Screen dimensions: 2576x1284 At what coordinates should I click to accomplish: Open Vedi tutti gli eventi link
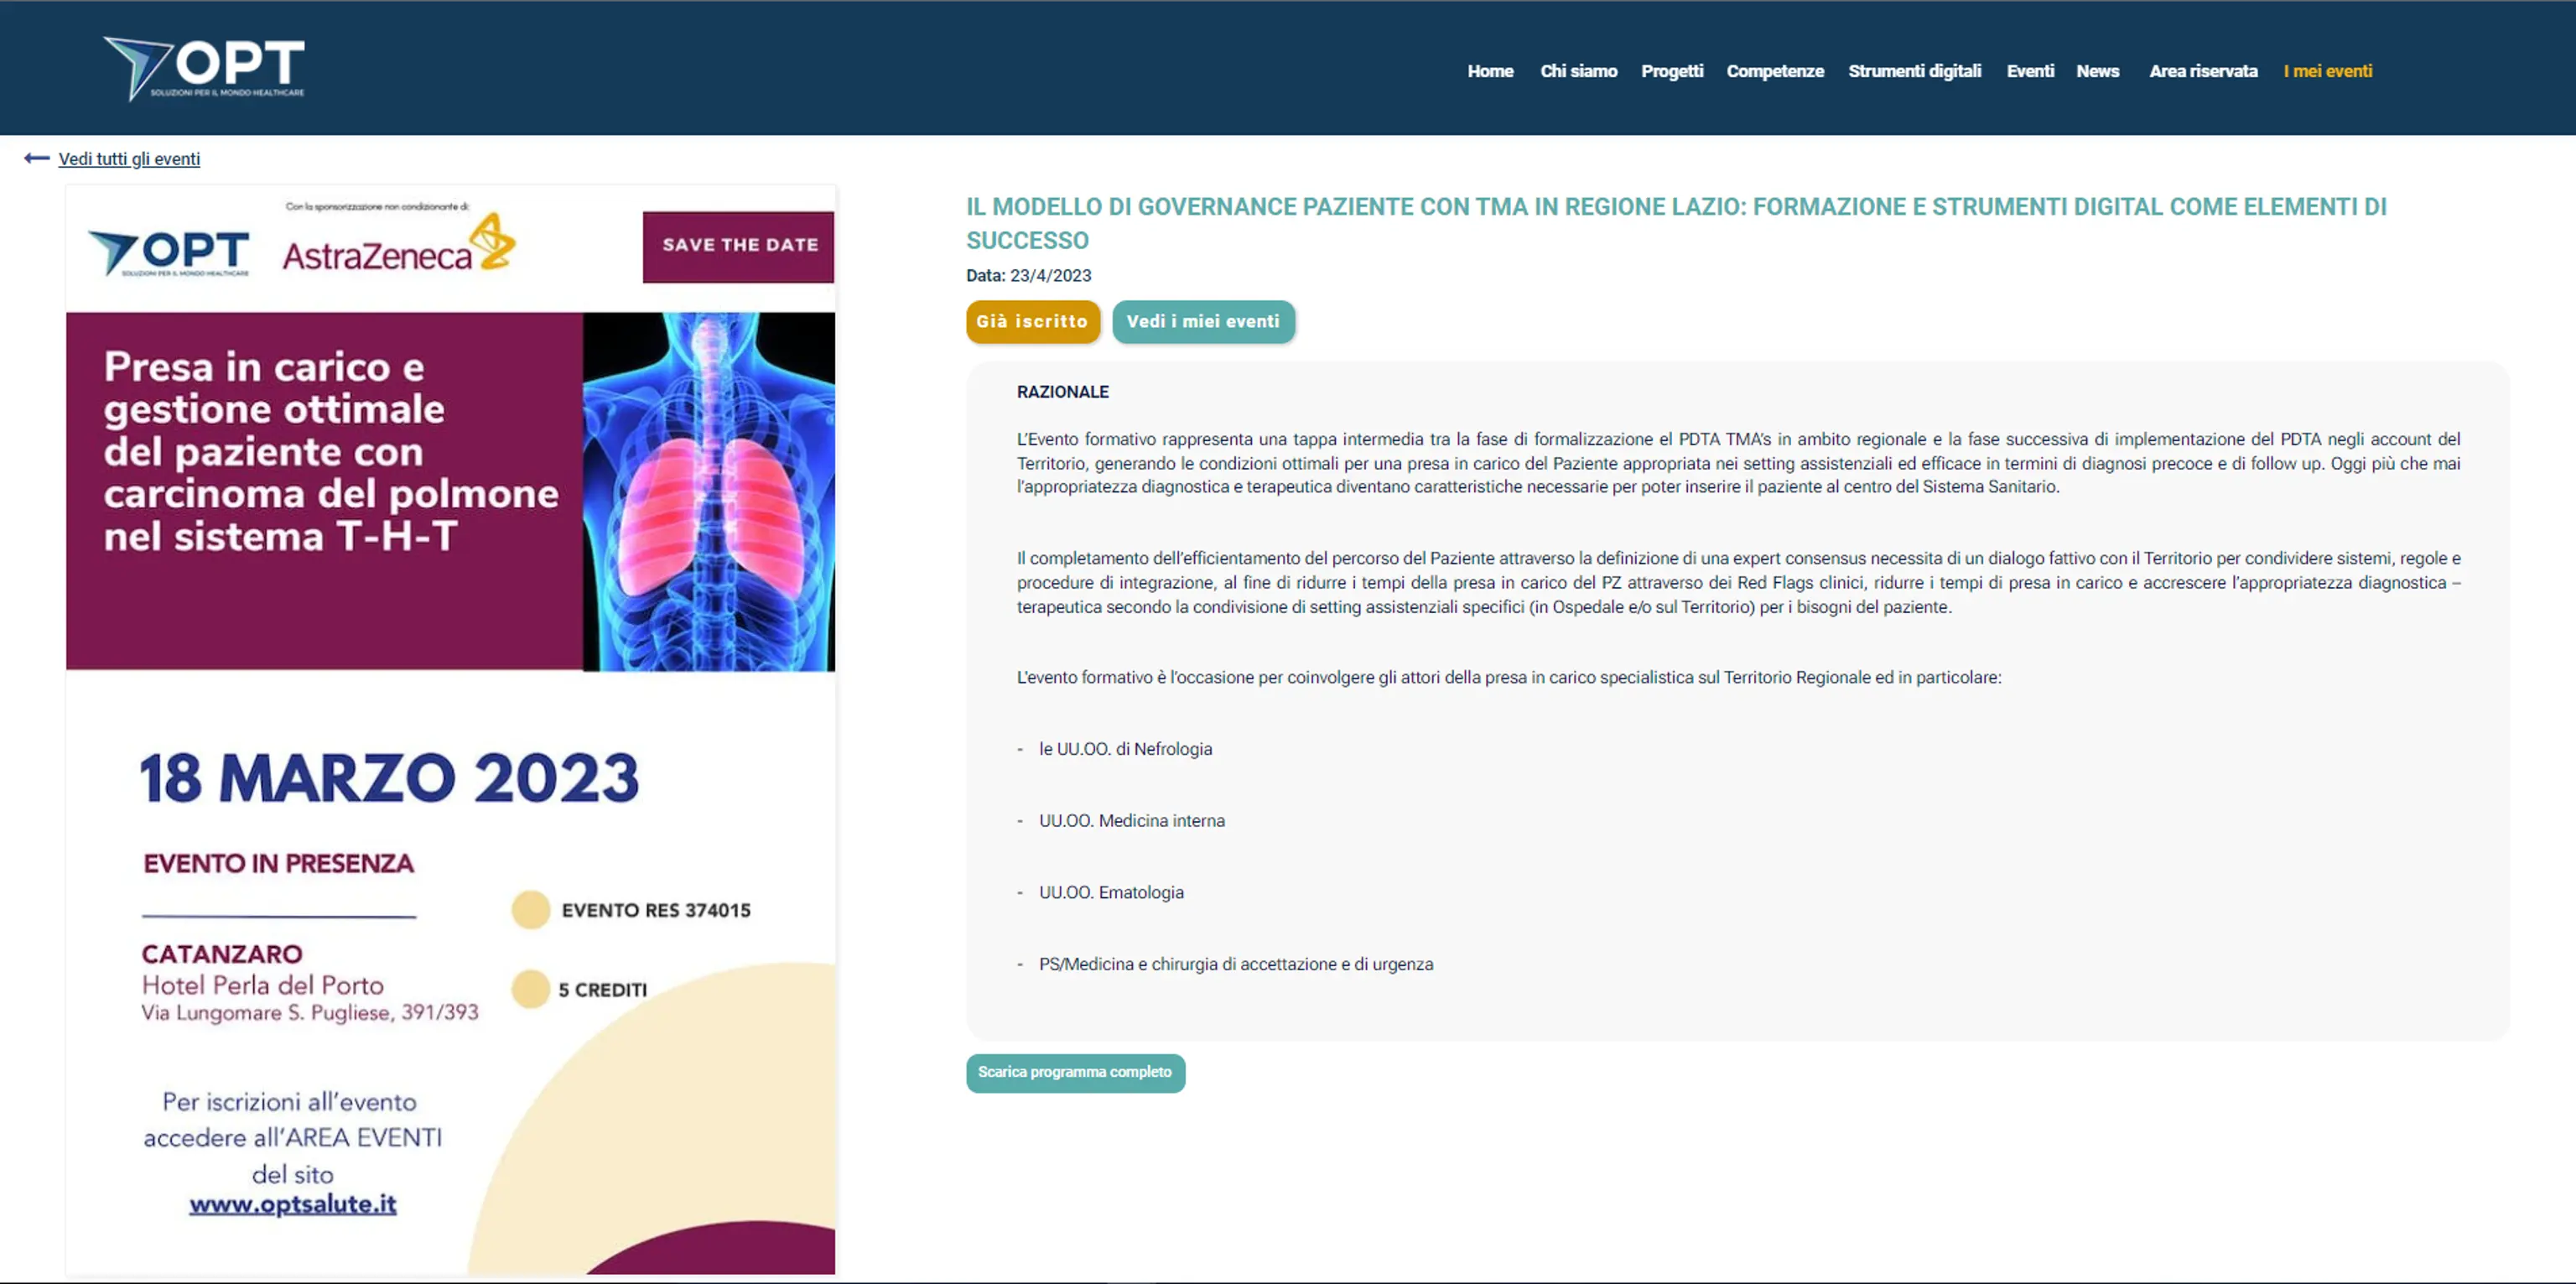point(129,159)
